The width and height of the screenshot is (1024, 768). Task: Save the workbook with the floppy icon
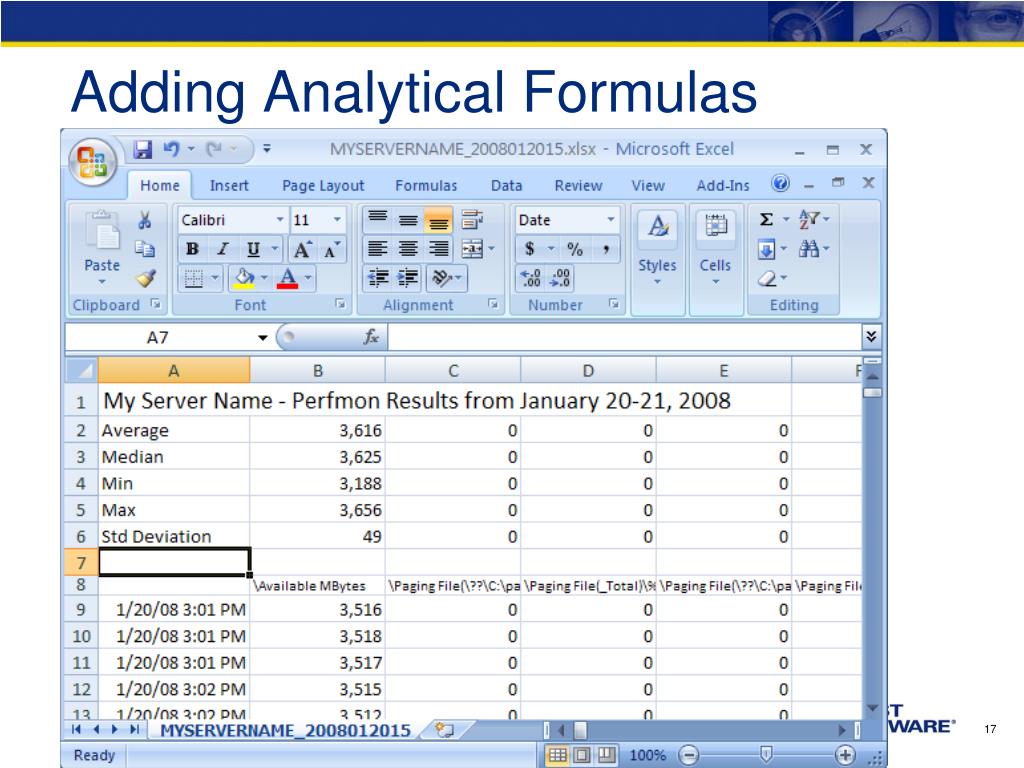pos(142,150)
